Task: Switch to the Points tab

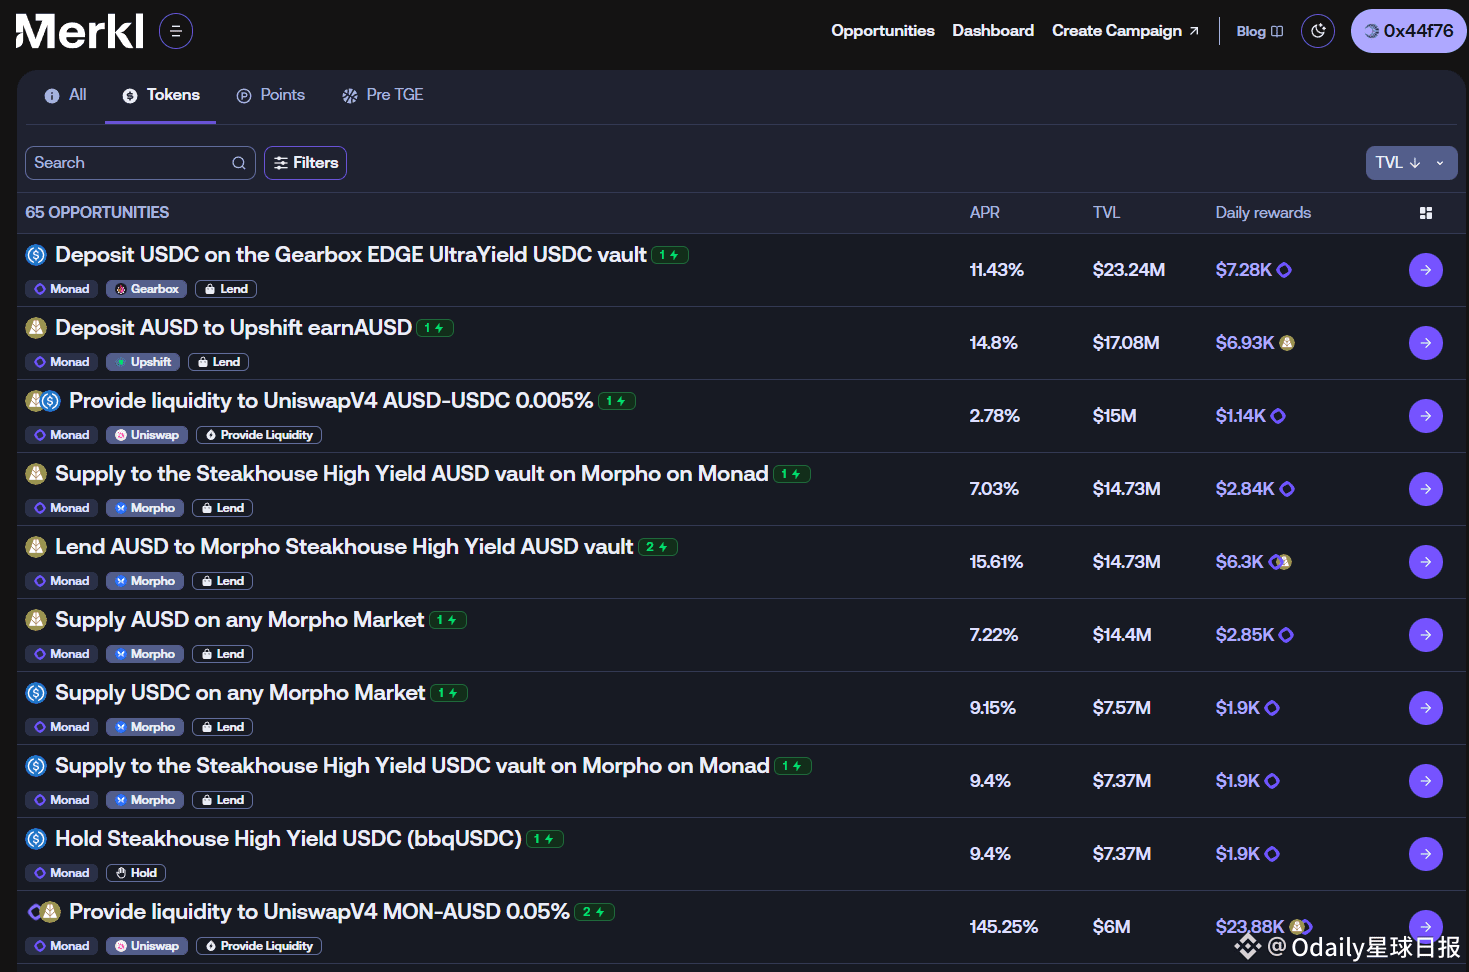Action: pos(271,95)
